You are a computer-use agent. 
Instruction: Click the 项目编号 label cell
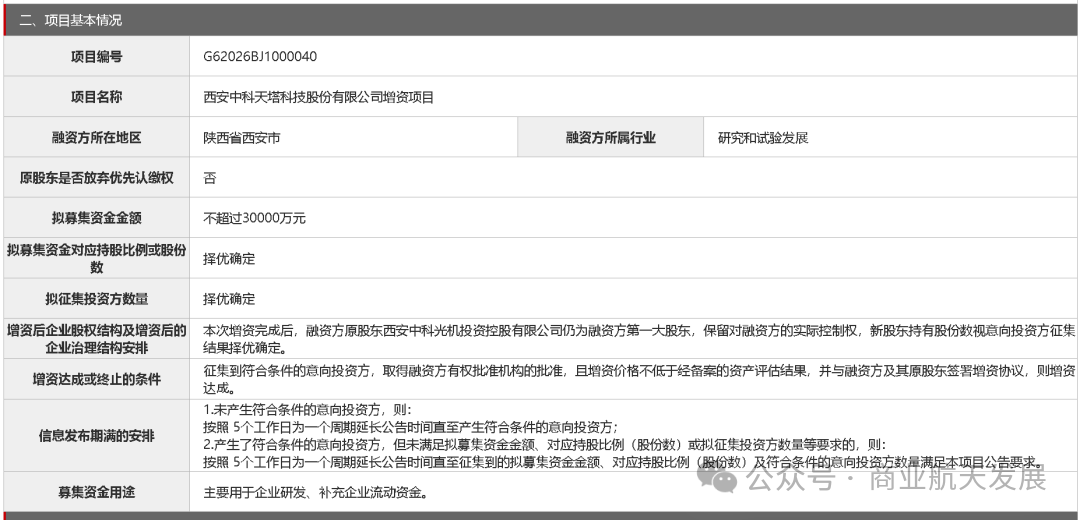coord(96,56)
